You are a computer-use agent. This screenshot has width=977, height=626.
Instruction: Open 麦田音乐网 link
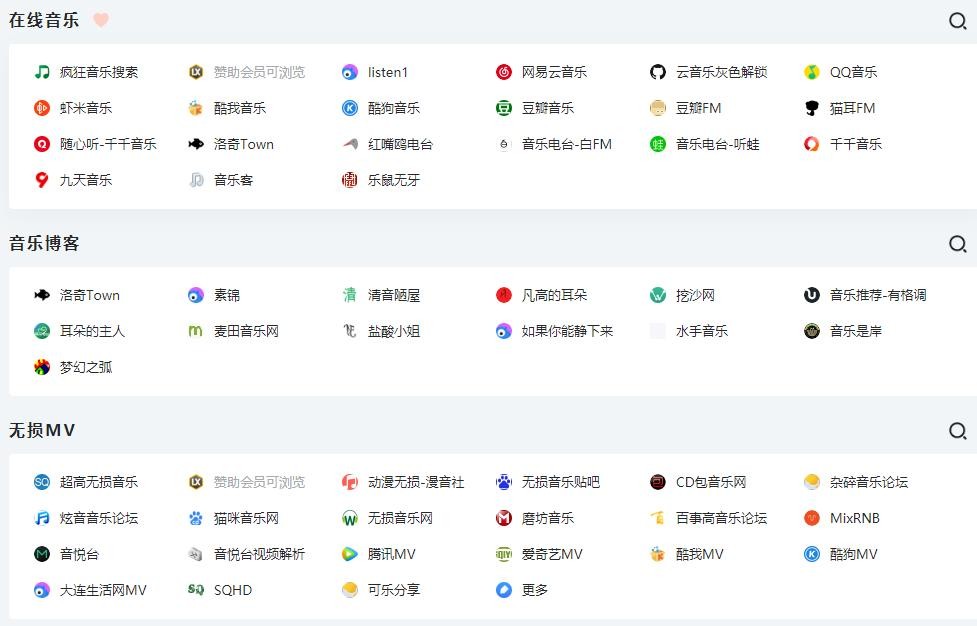(246, 331)
